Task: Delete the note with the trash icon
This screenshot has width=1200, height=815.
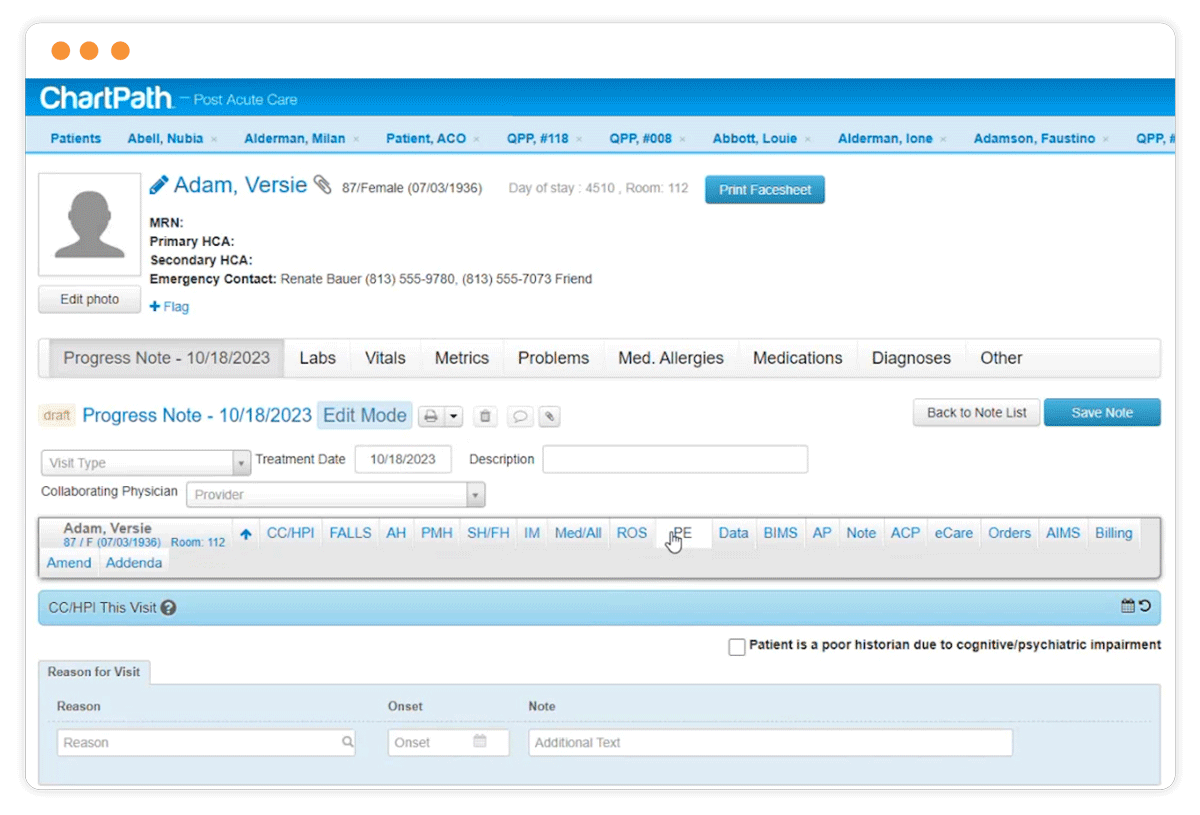Action: [485, 416]
